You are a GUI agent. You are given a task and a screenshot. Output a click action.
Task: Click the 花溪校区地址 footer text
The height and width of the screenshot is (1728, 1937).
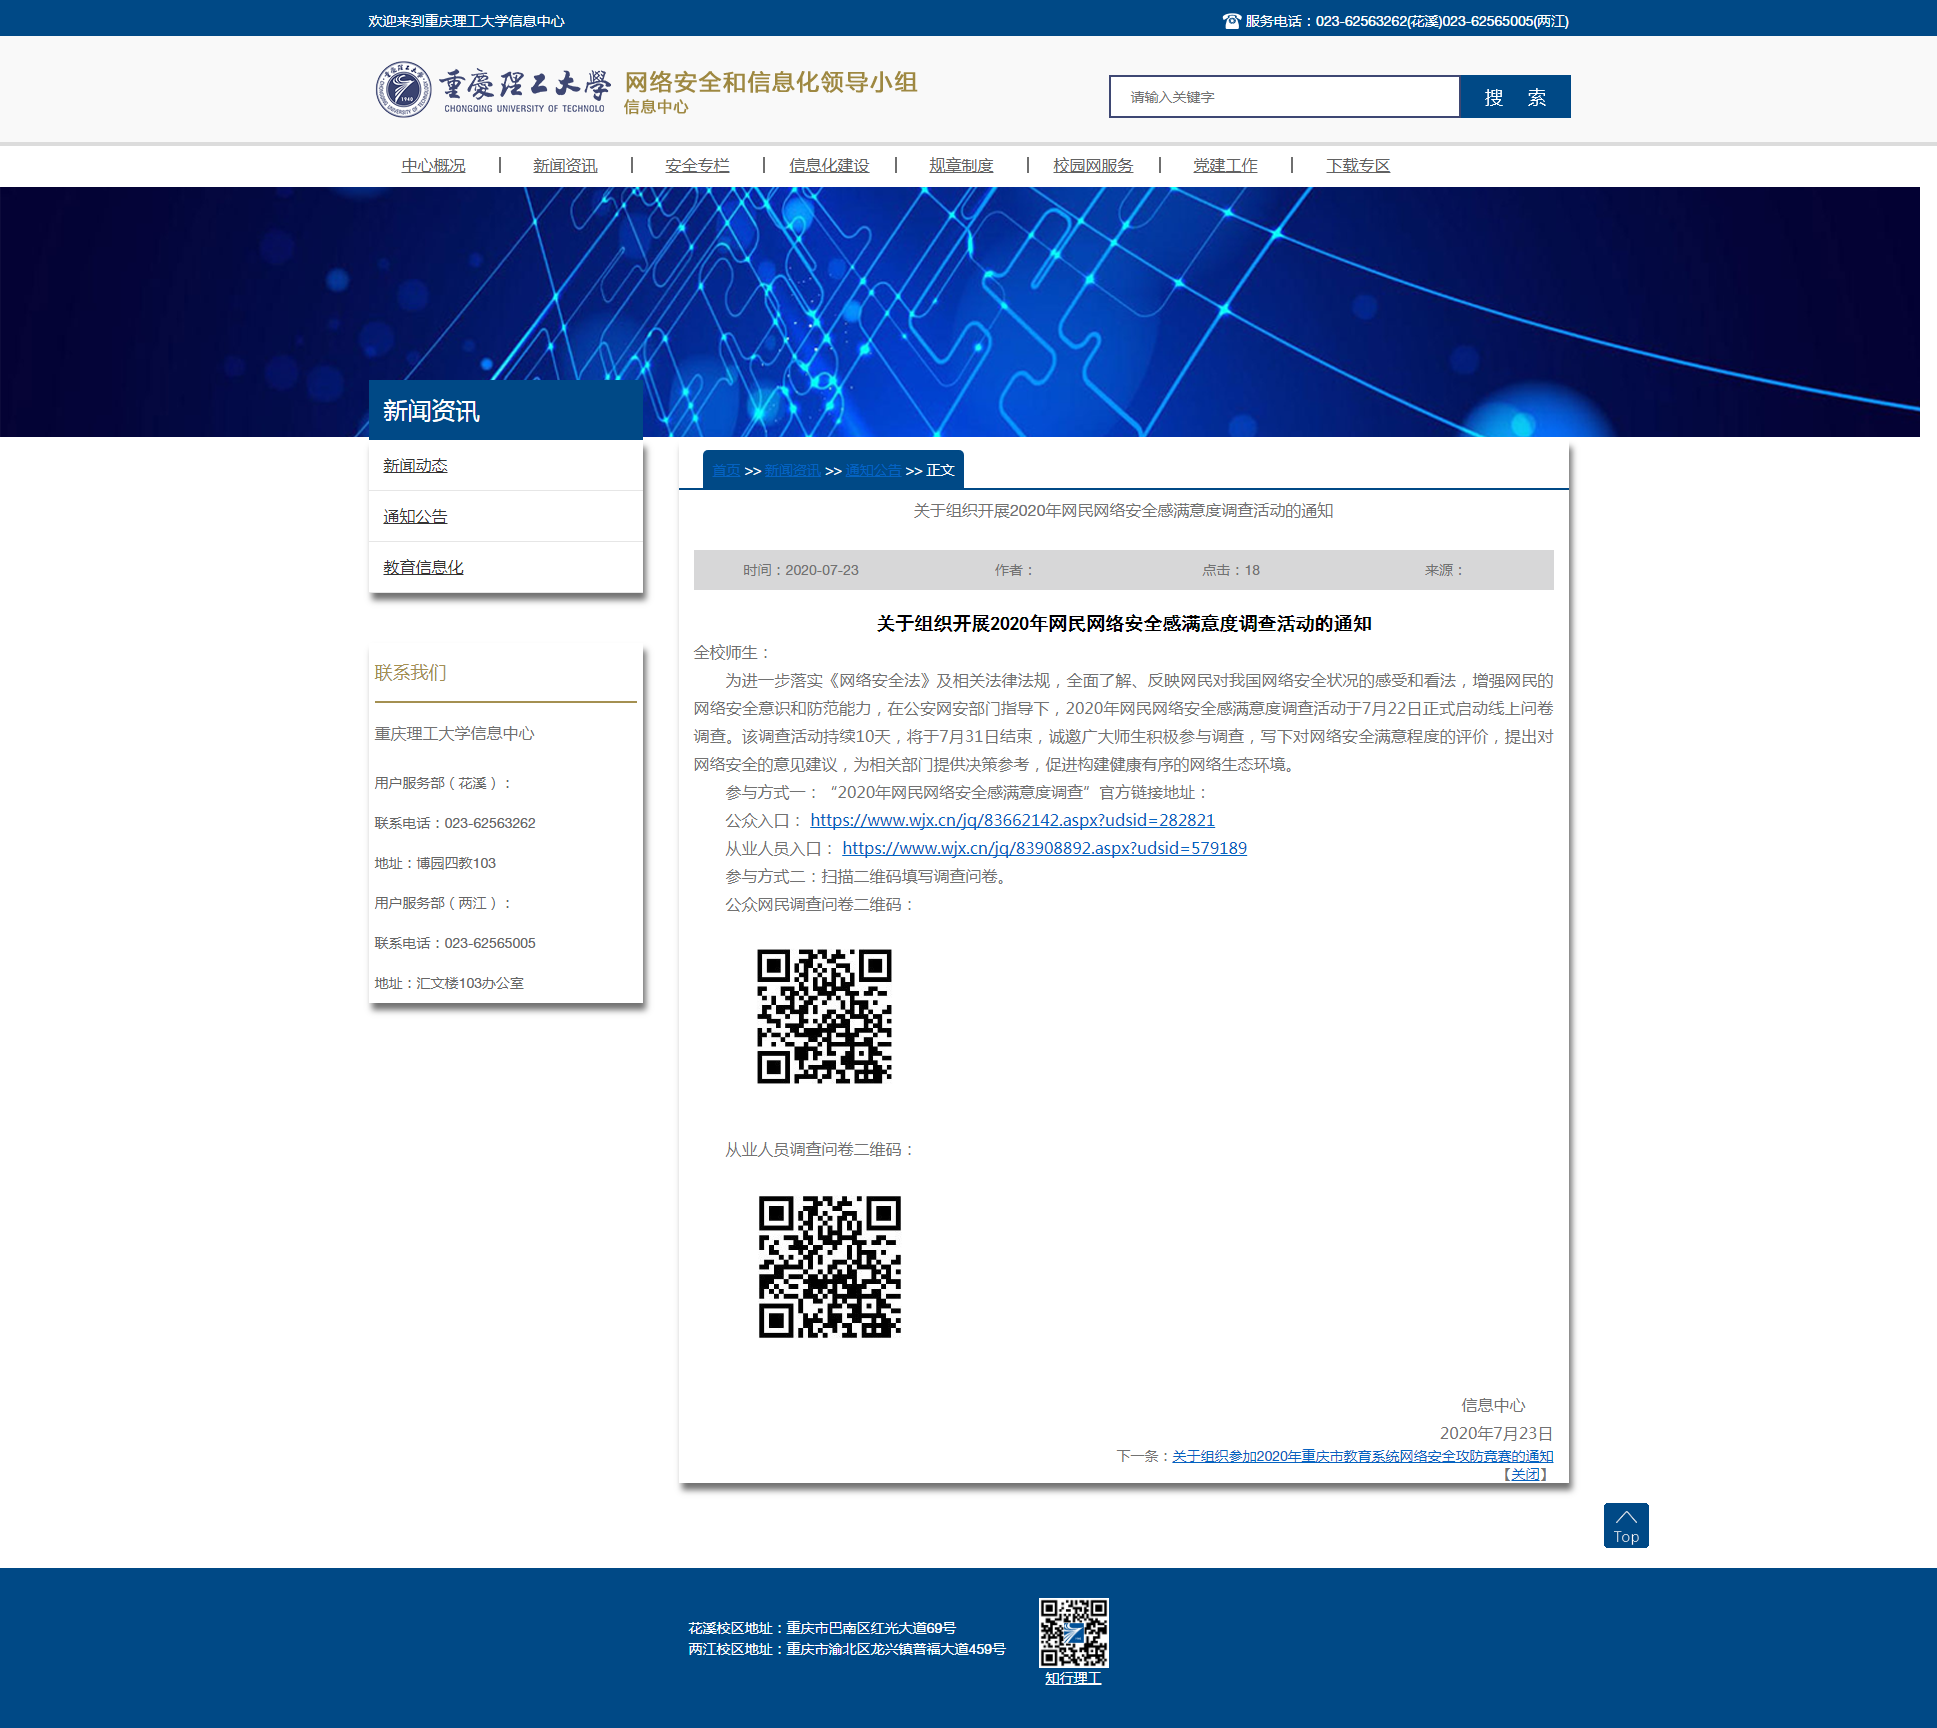tap(821, 1628)
